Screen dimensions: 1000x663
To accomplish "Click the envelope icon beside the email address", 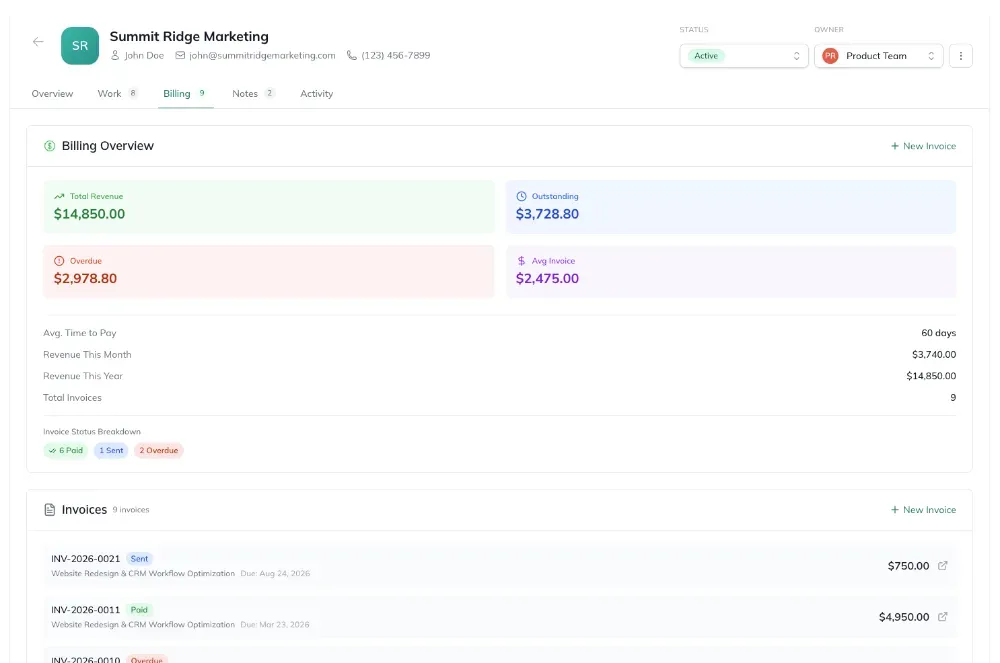I will (x=180, y=55).
